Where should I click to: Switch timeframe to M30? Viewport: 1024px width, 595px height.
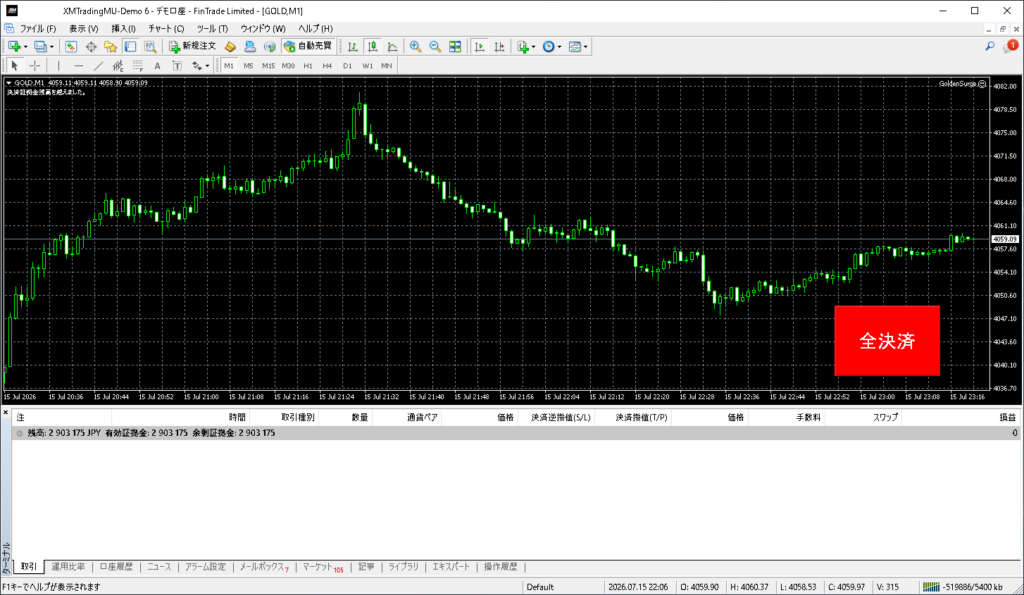[x=288, y=65]
